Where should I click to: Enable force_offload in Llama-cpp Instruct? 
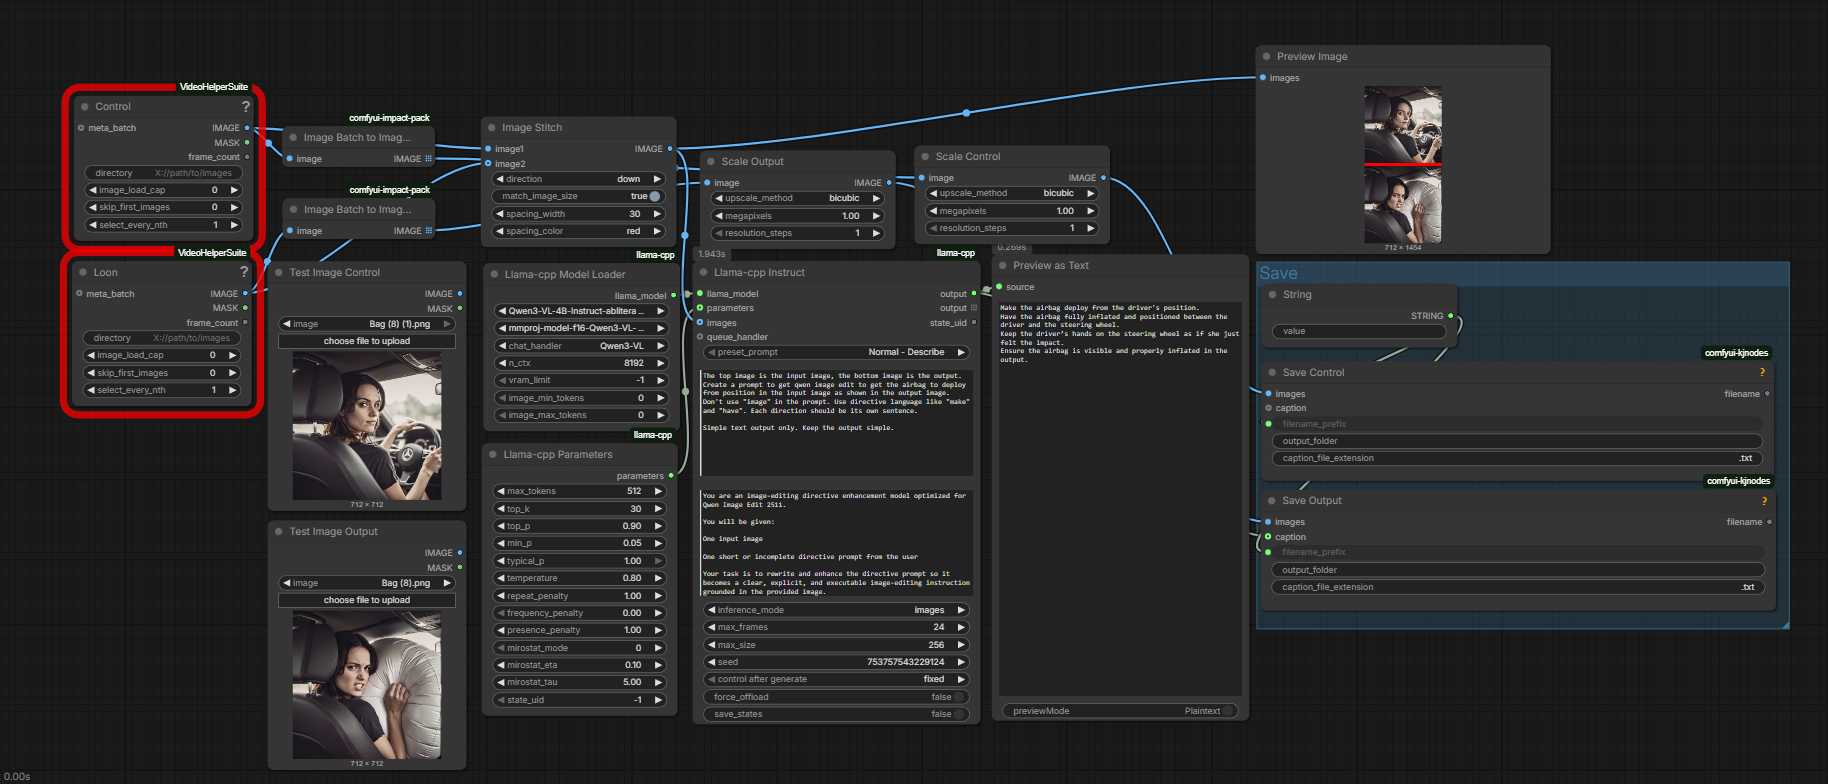(x=959, y=697)
